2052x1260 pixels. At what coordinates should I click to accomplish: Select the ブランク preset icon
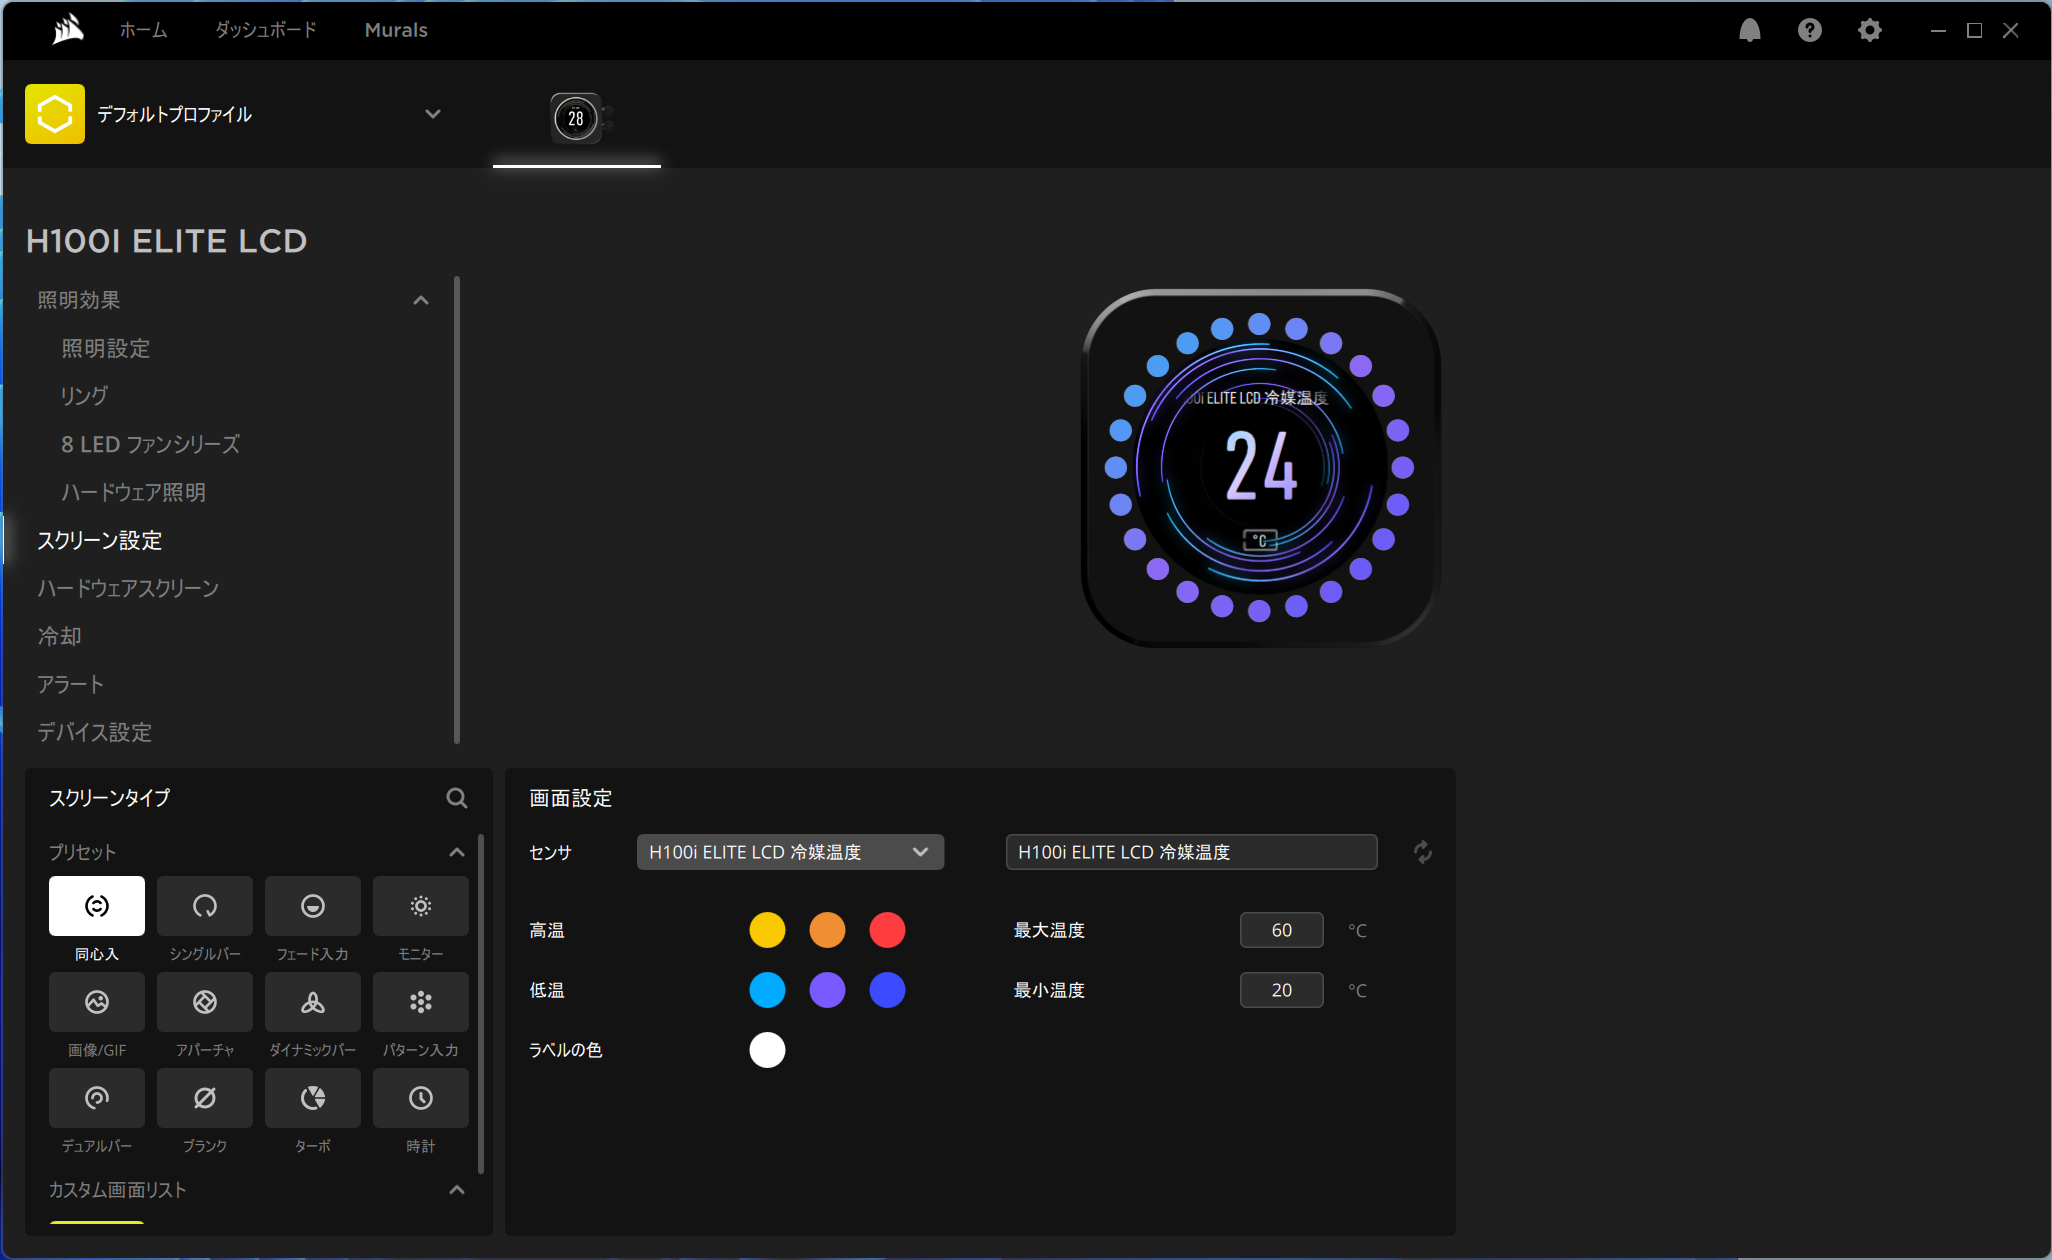click(205, 1098)
